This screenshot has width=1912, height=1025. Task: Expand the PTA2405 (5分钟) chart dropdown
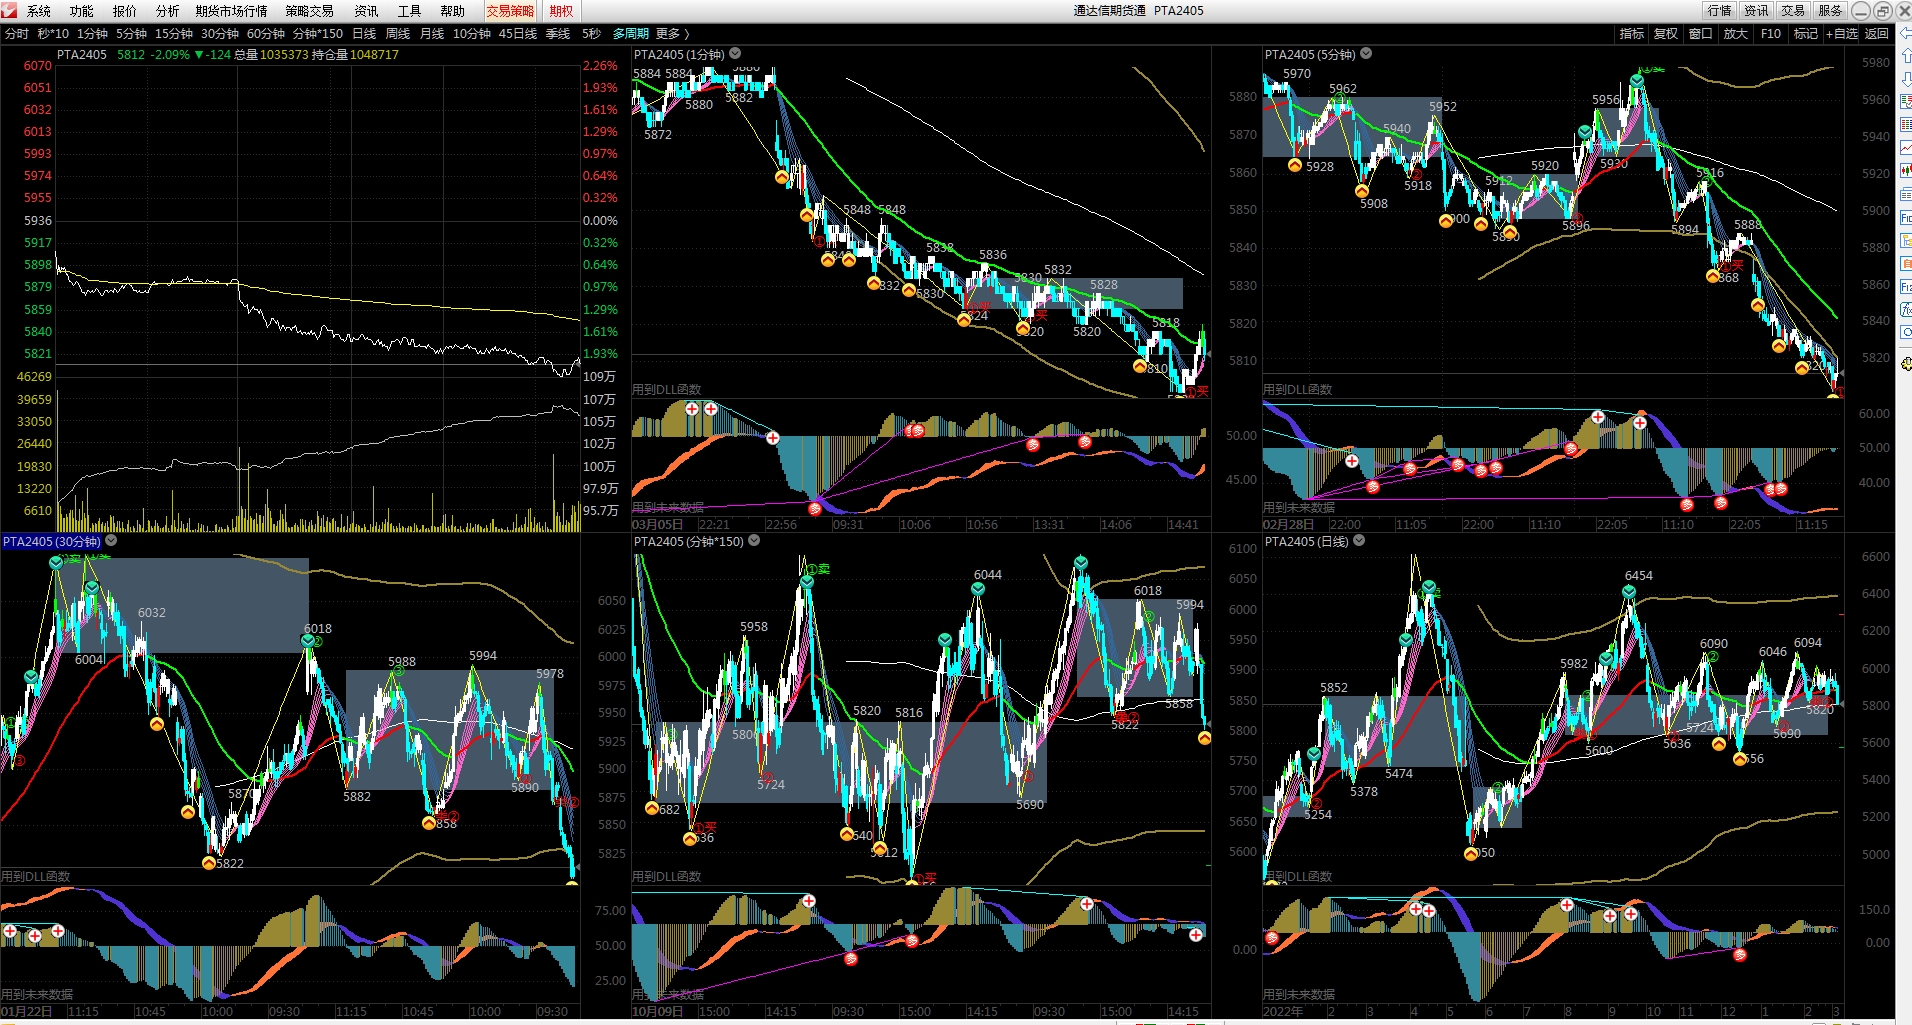click(1366, 54)
